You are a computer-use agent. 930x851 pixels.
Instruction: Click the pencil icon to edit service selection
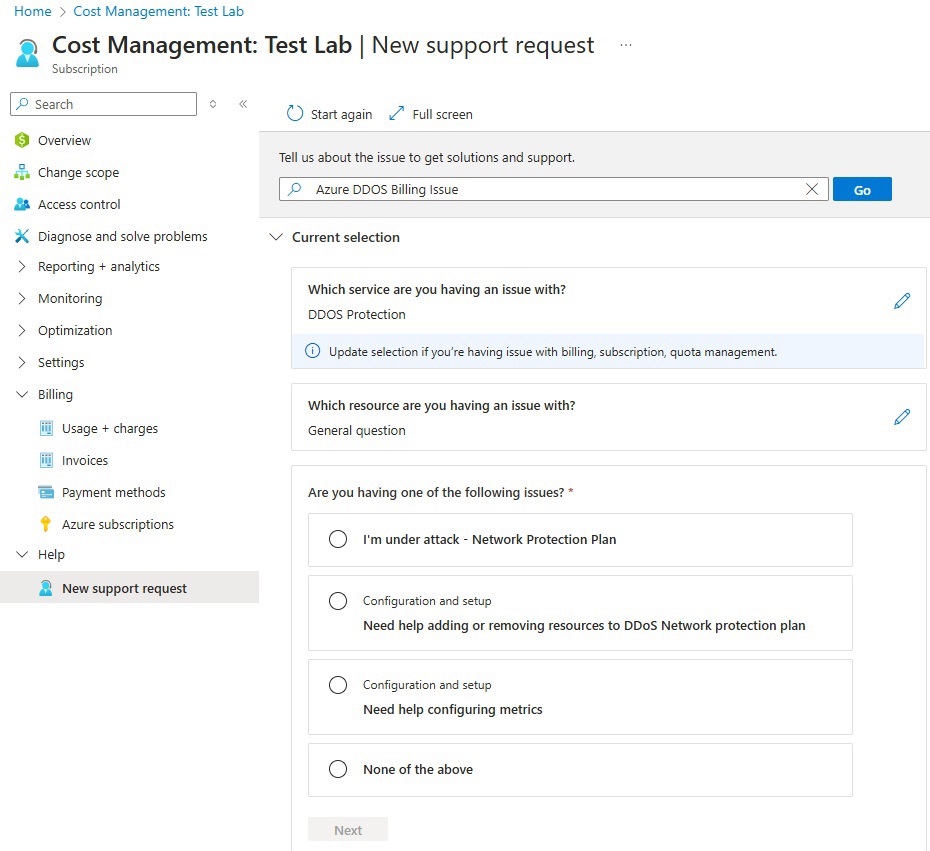tap(902, 301)
